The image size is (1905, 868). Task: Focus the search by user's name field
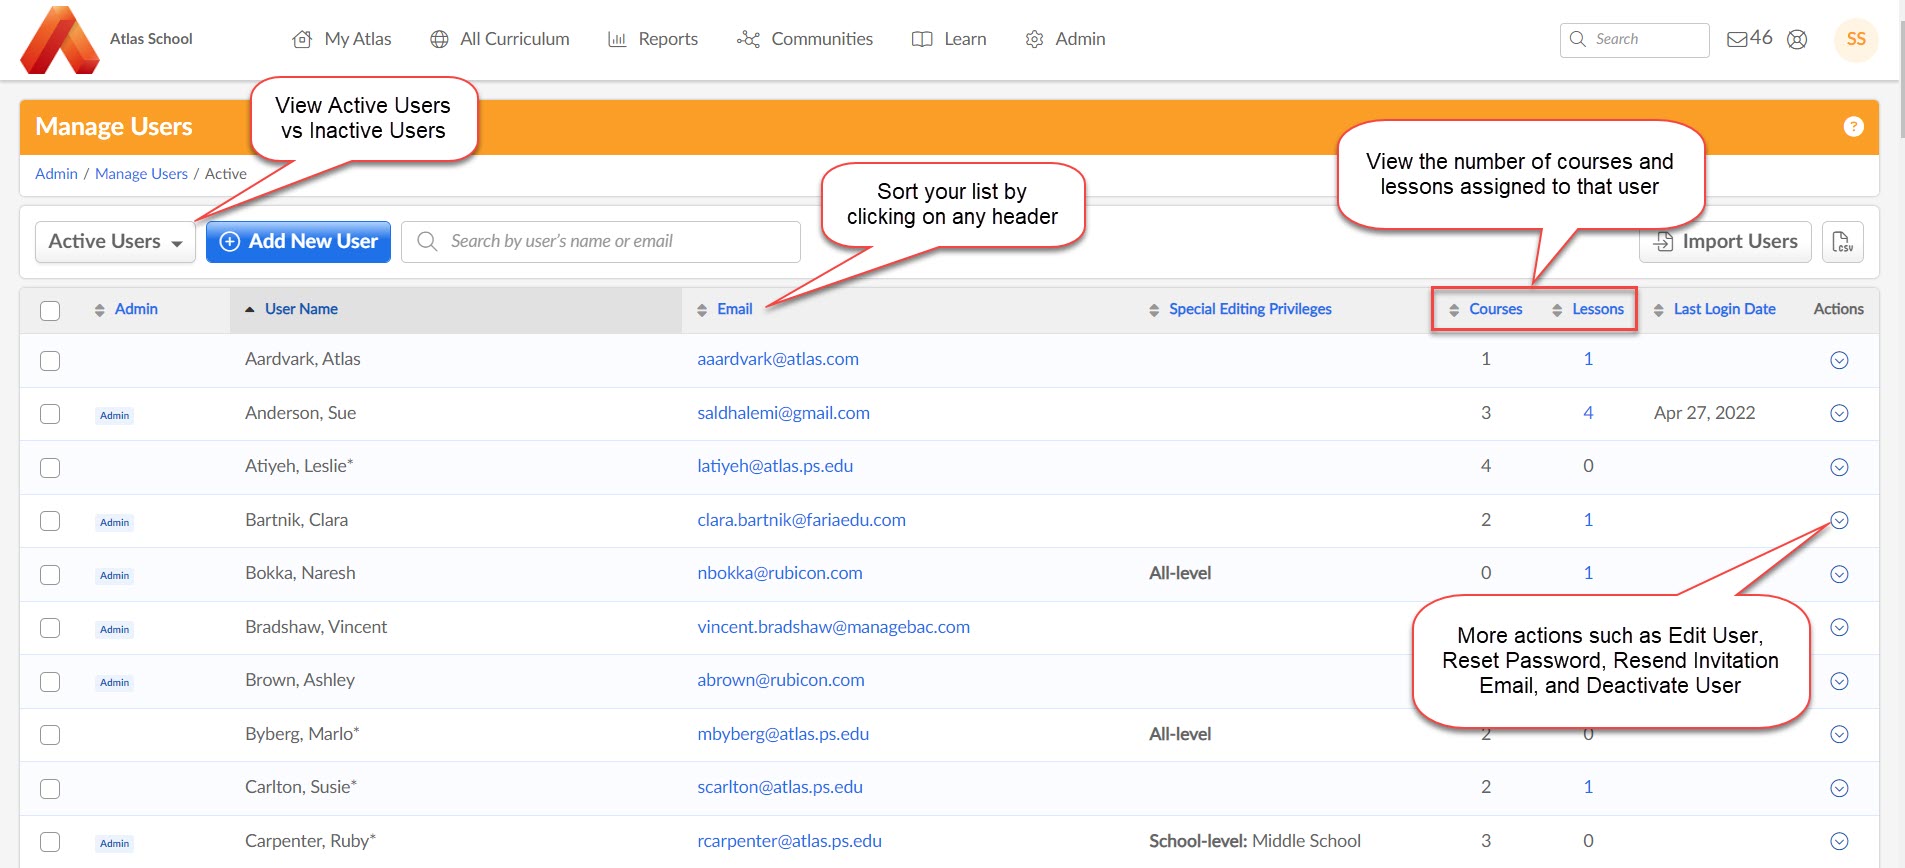[x=600, y=242]
